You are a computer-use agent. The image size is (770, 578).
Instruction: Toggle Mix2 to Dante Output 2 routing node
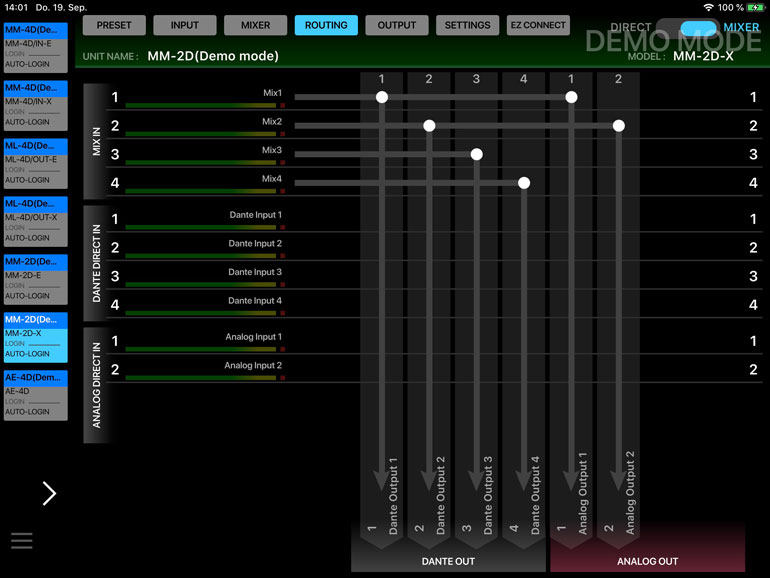tap(429, 126)
